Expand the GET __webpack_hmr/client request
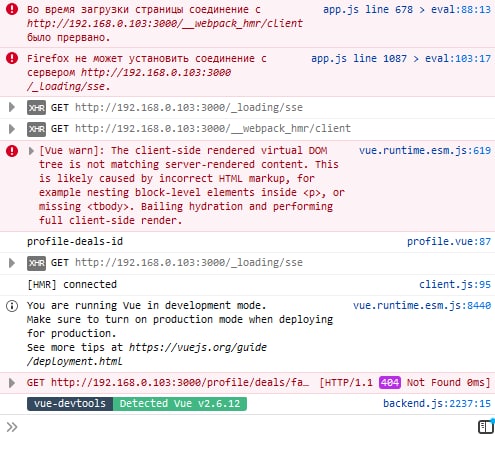This screenshot has height=466, width=495. click(12, 129)
